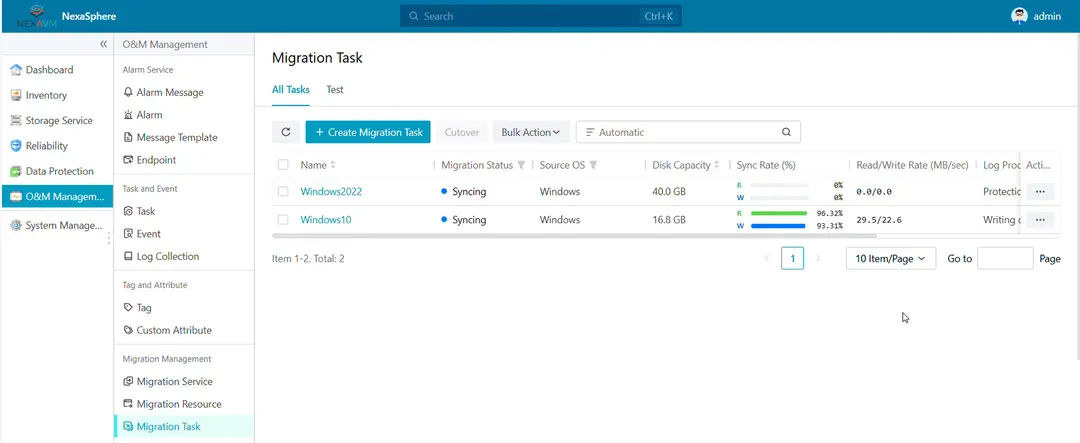Image resolution: width=1080 pixels, height=443 pixels.
Task: Focus the Automatic filter input
Action: (x=688, y=132)
